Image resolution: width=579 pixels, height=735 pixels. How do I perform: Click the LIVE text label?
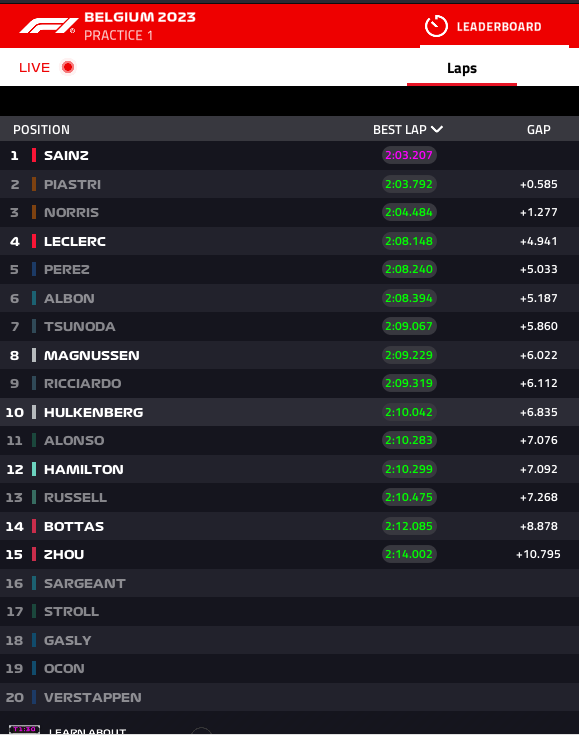[34, 68]
